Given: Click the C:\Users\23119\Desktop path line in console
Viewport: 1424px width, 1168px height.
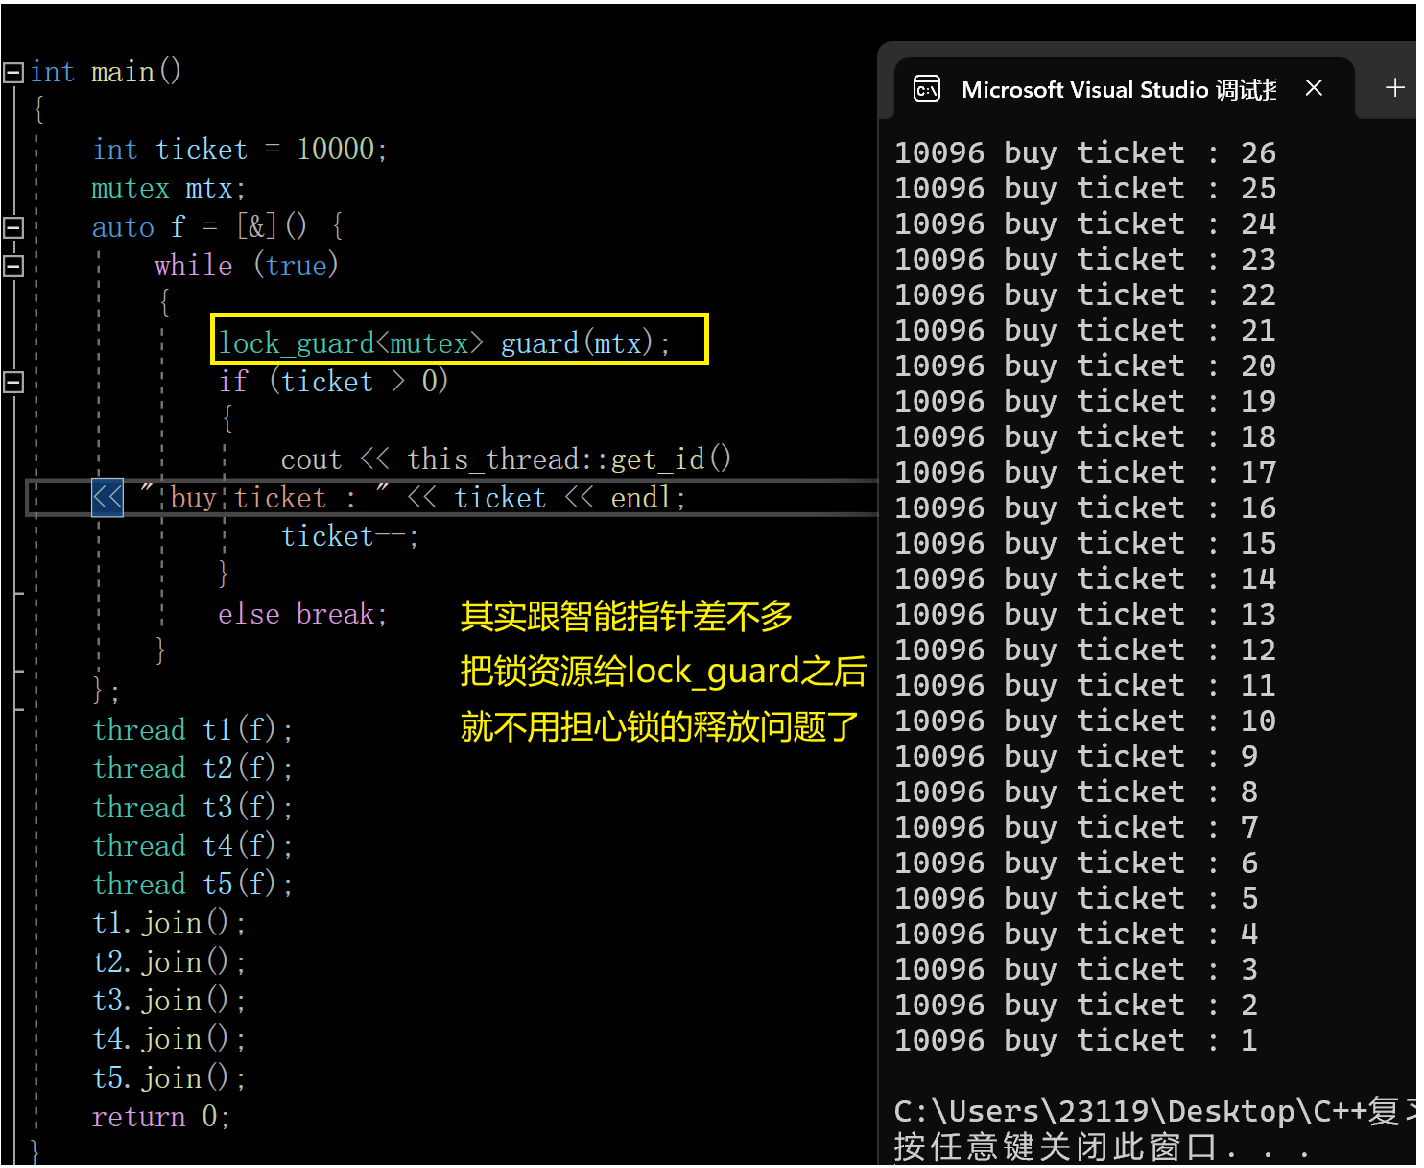Looking at the screenshot, I should (x=1155, y=1112).
